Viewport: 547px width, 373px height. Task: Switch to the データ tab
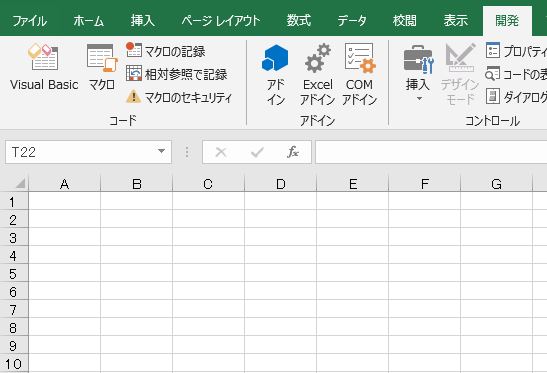[x=352, y=21]
